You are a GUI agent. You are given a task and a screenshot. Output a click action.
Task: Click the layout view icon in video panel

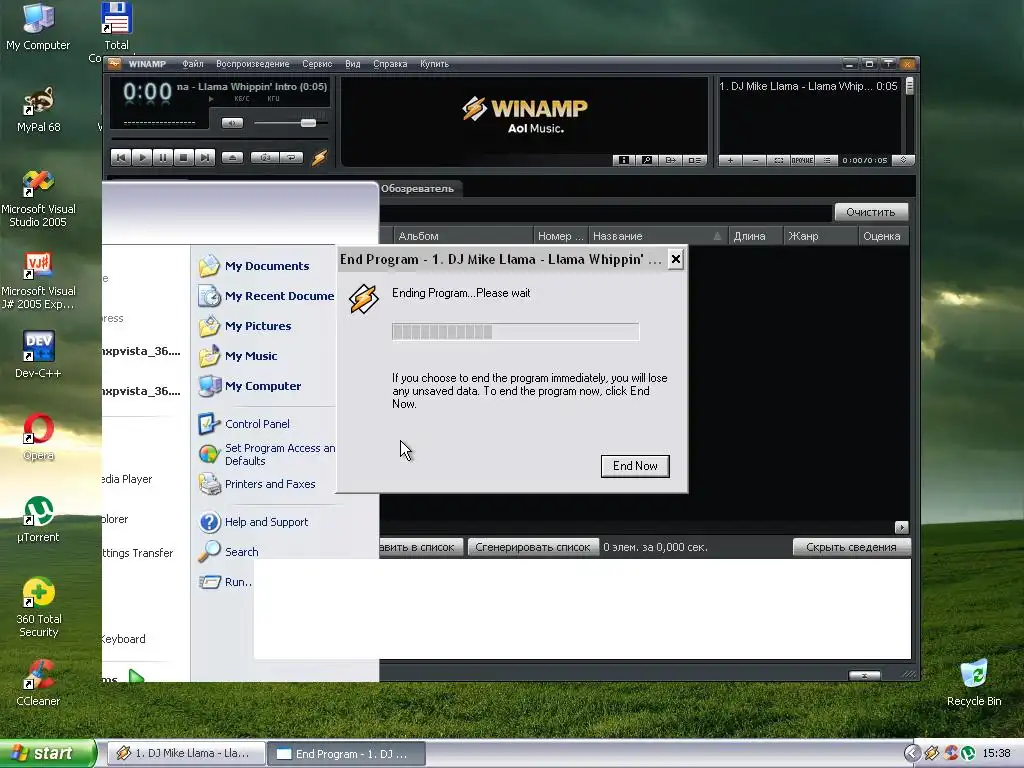694,160
